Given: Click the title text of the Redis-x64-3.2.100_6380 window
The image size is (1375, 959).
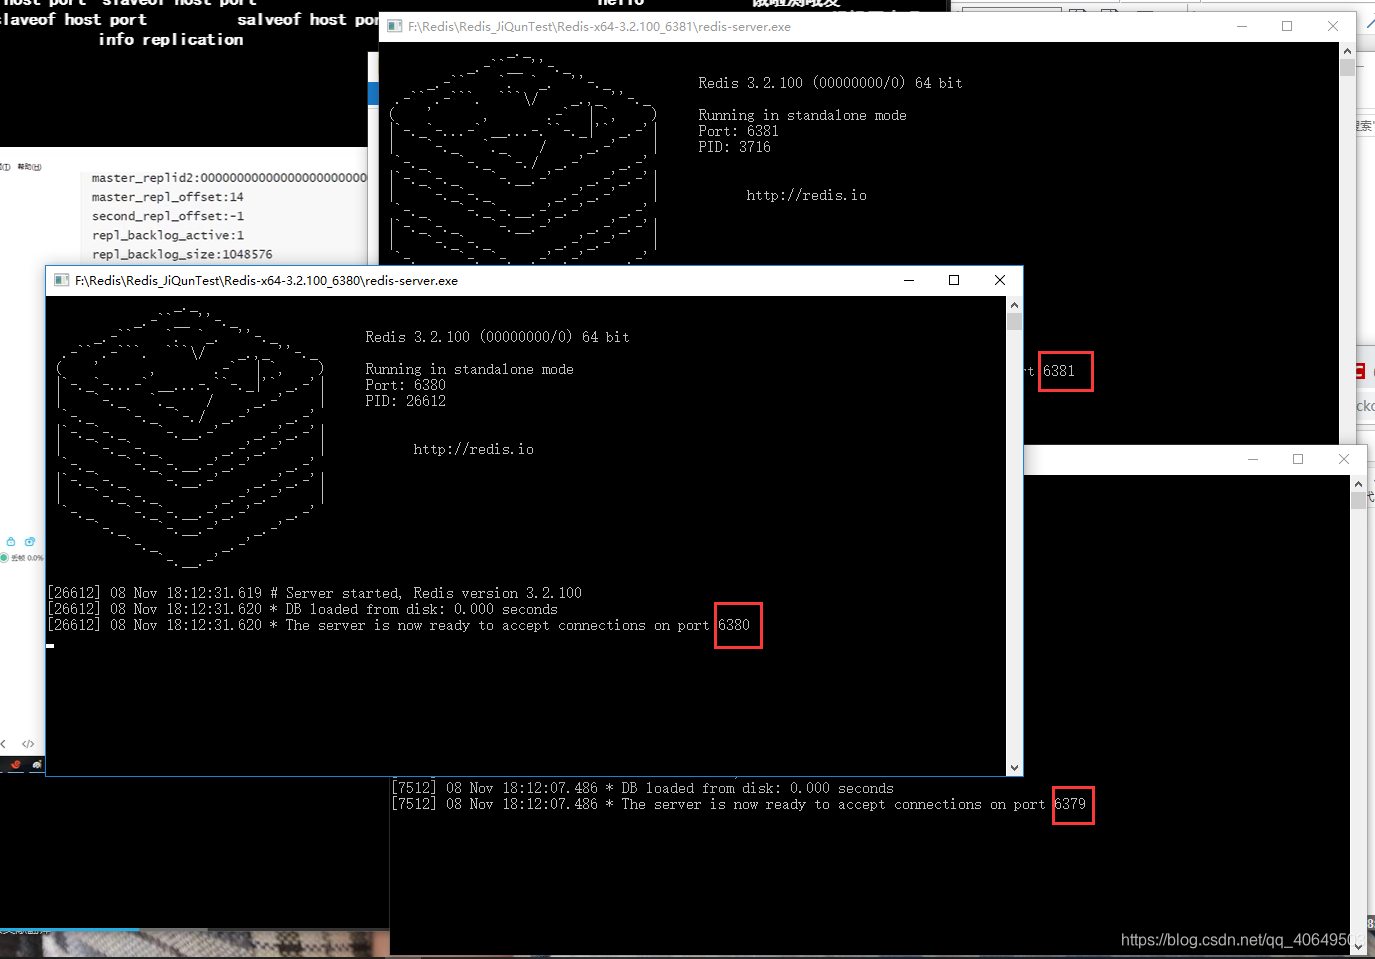Looking at the screenshot, I should point(266,281).
